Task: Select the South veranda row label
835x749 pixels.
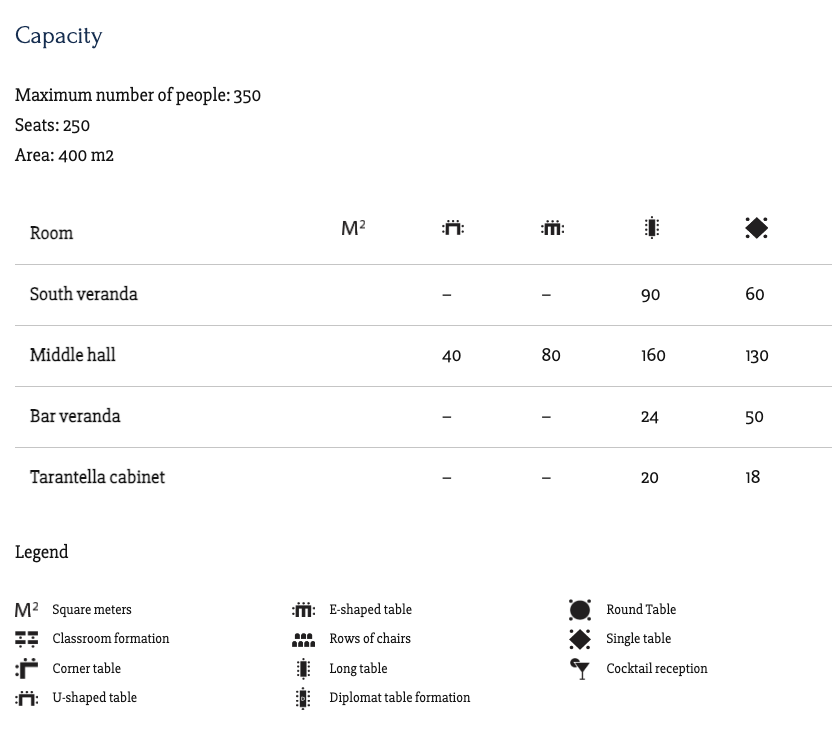Action: (84, 294)
